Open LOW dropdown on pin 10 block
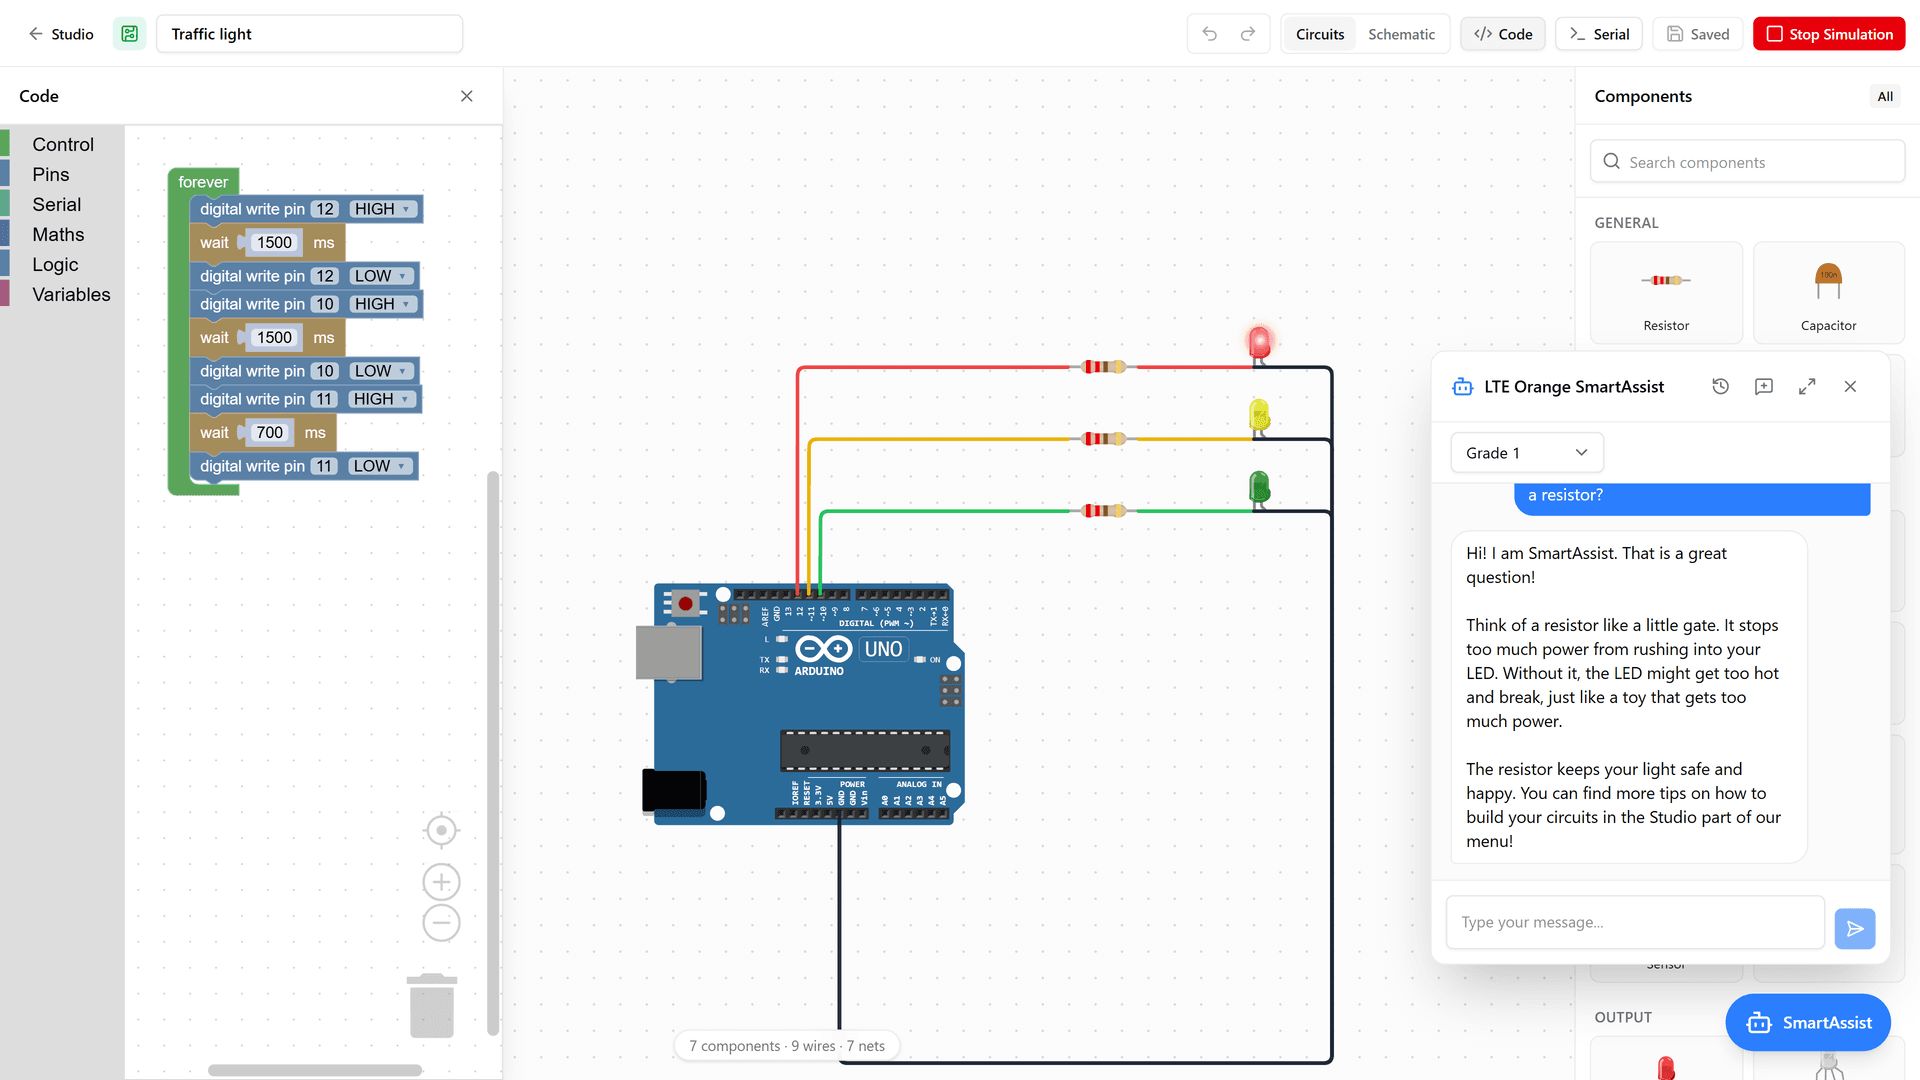This screenshot has width=1920, height=1080. coord(382,371)
